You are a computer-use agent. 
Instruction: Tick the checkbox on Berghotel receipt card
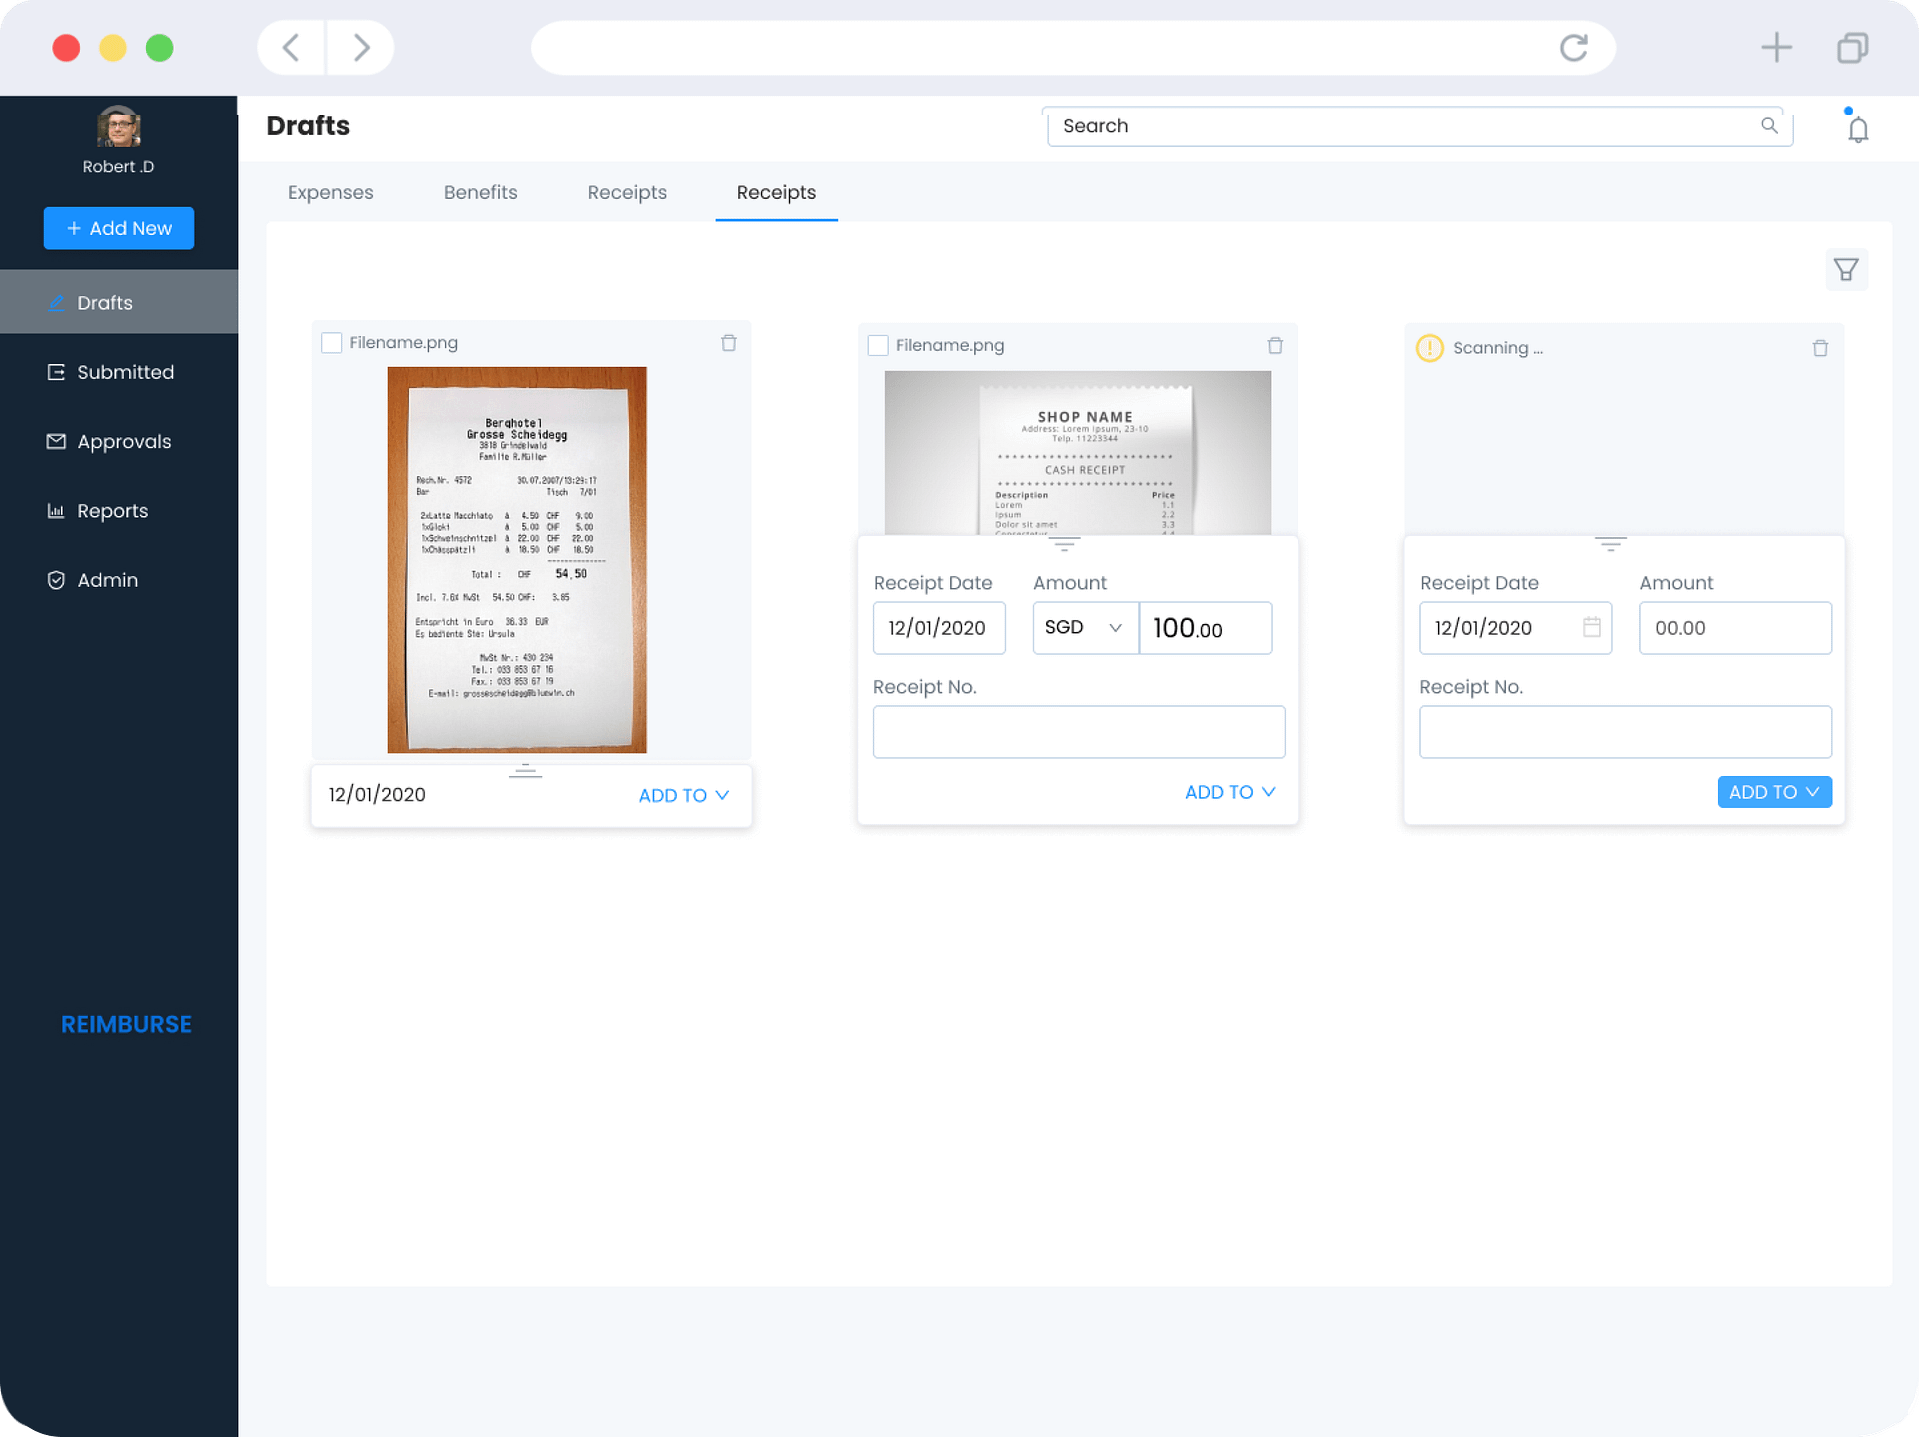tap(332, 343)
